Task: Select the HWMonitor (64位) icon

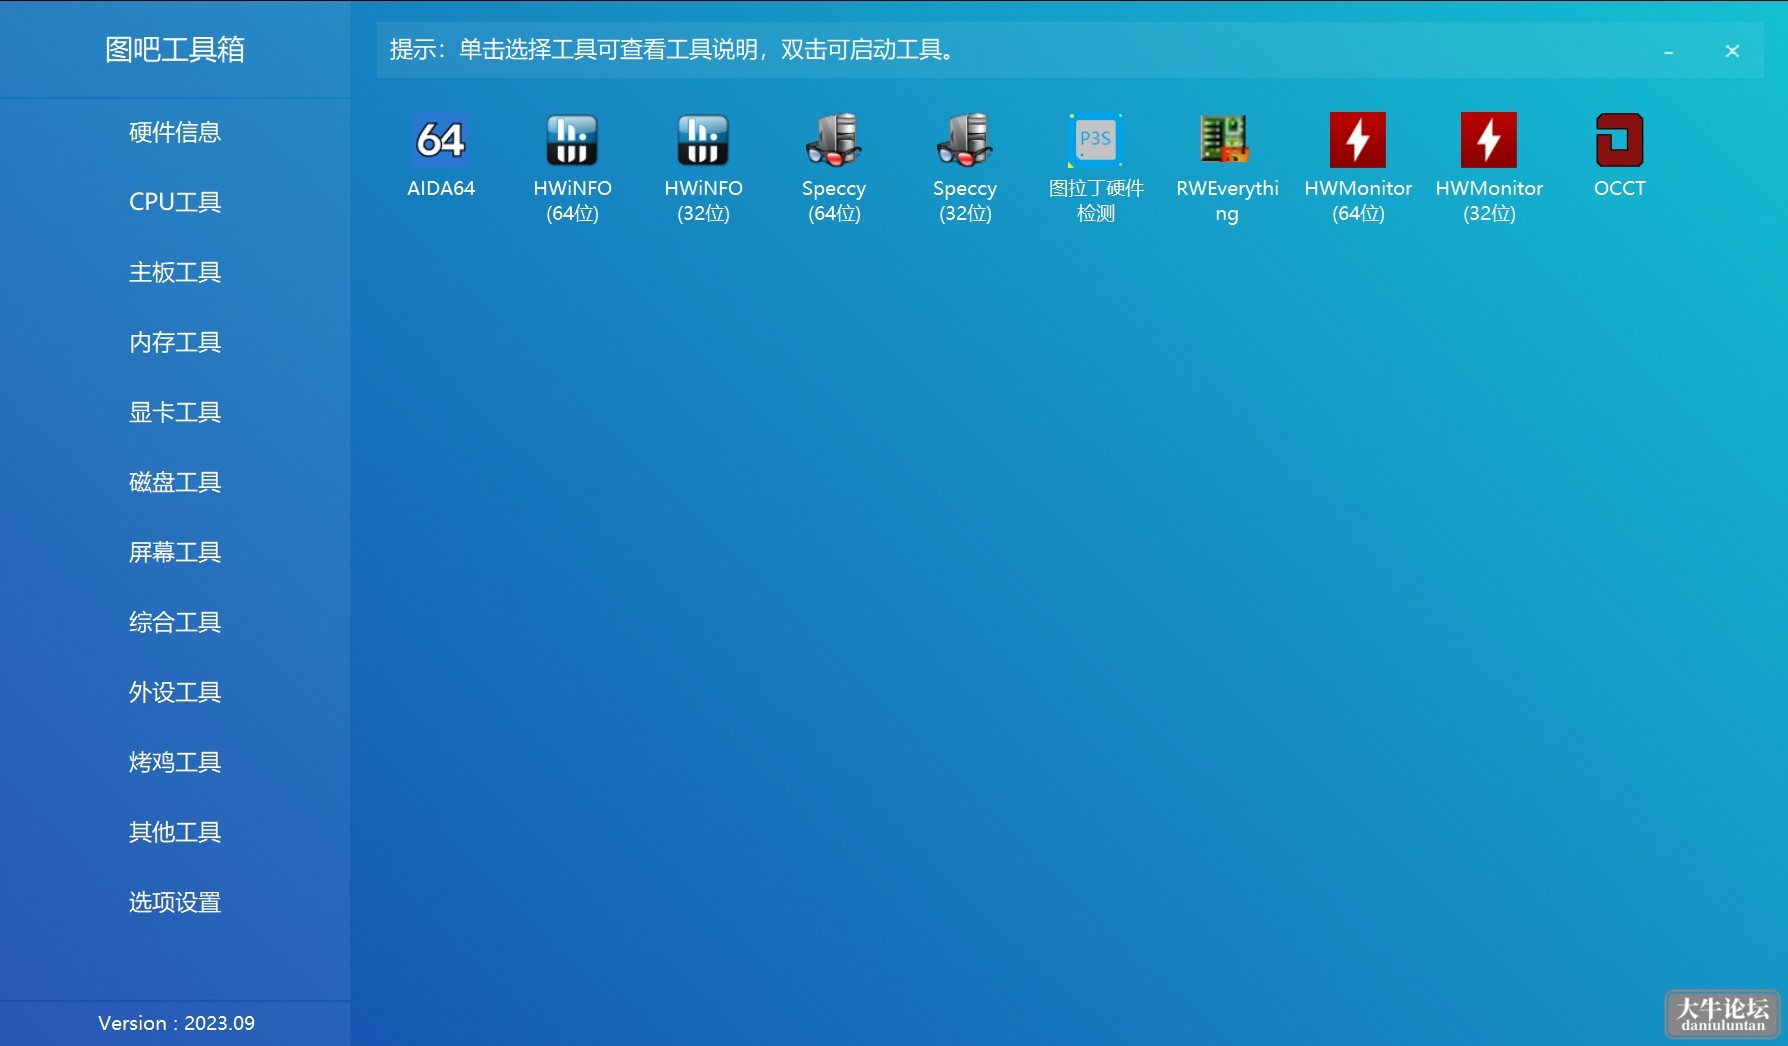Action: (x=1358, y=140)
